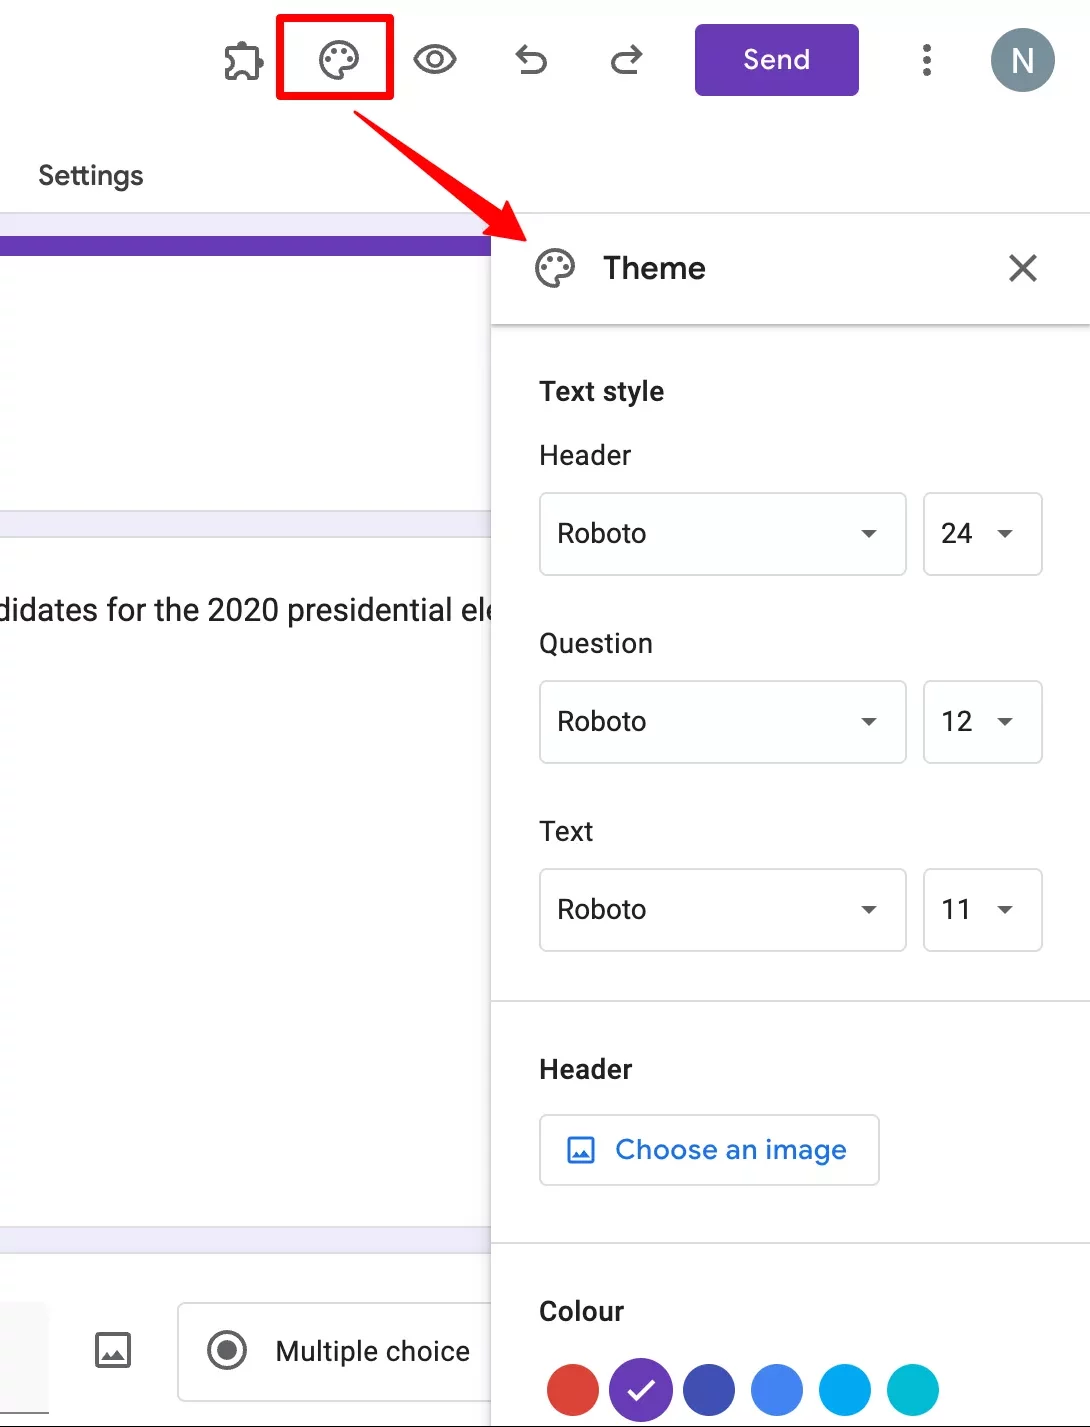The height and width of the screenshot is (1427, 1090).
Task: Click the Redo arrow icon
Action: (626, 60)
